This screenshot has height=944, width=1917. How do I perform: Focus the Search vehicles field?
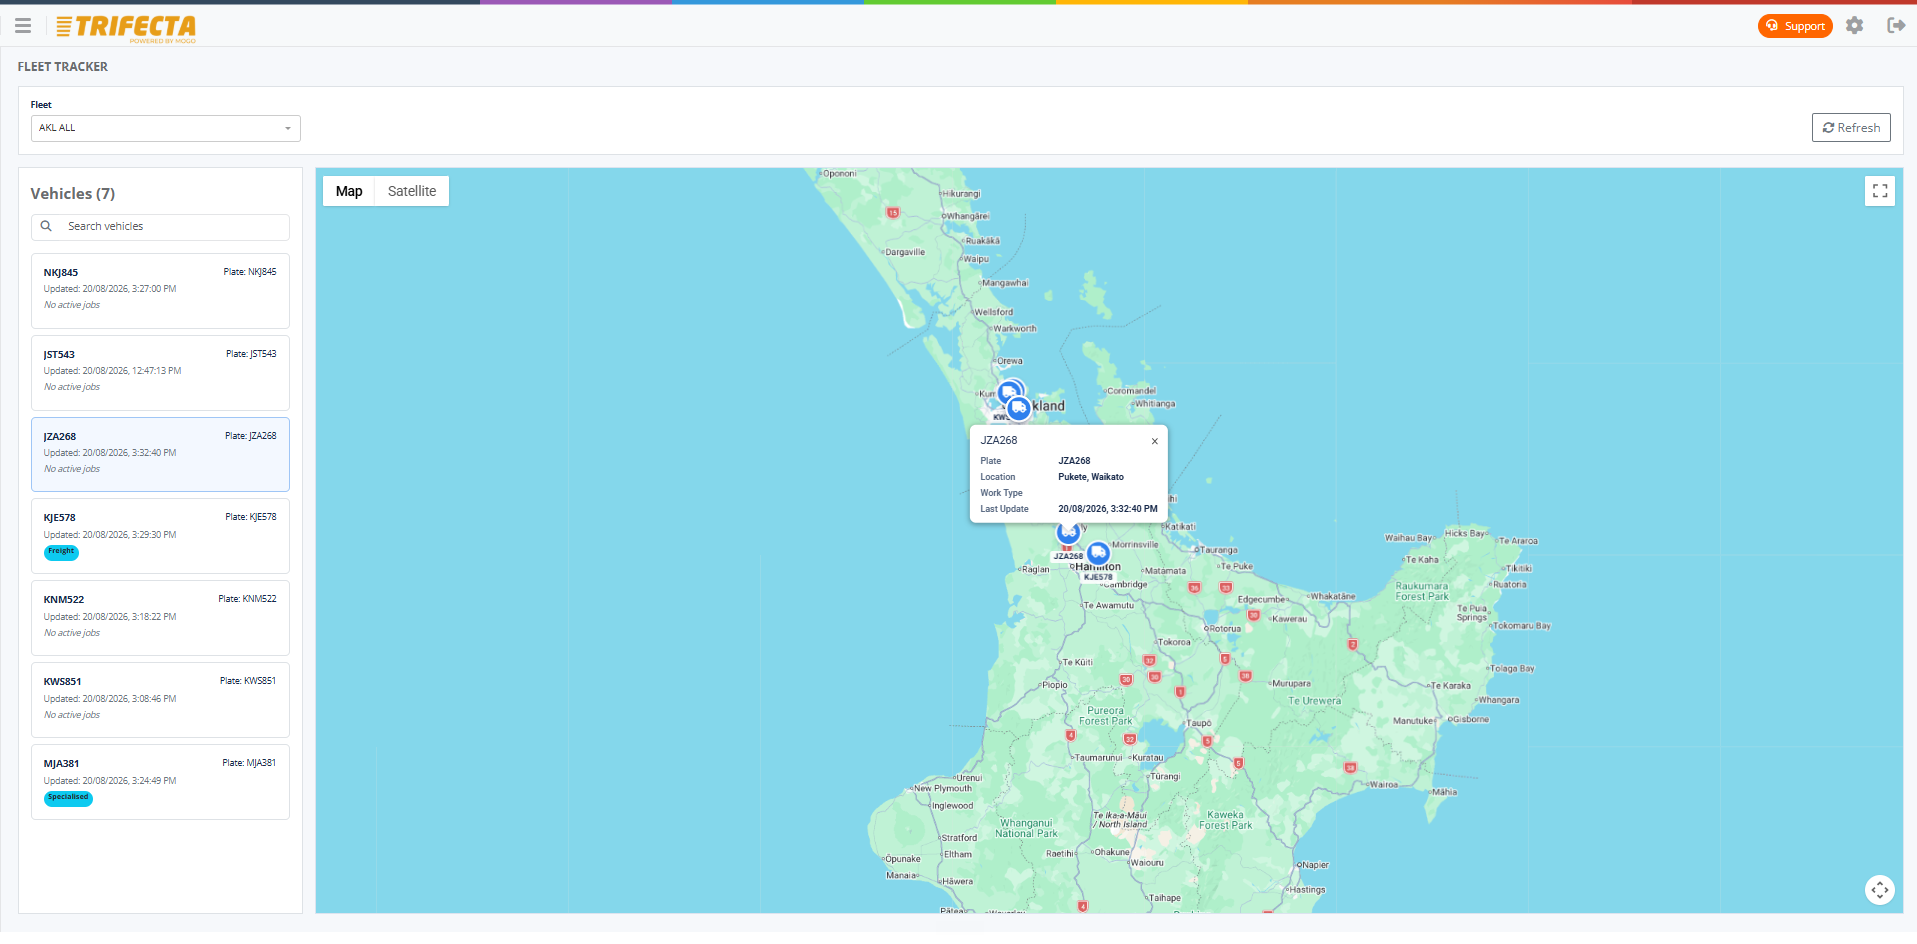160,227
